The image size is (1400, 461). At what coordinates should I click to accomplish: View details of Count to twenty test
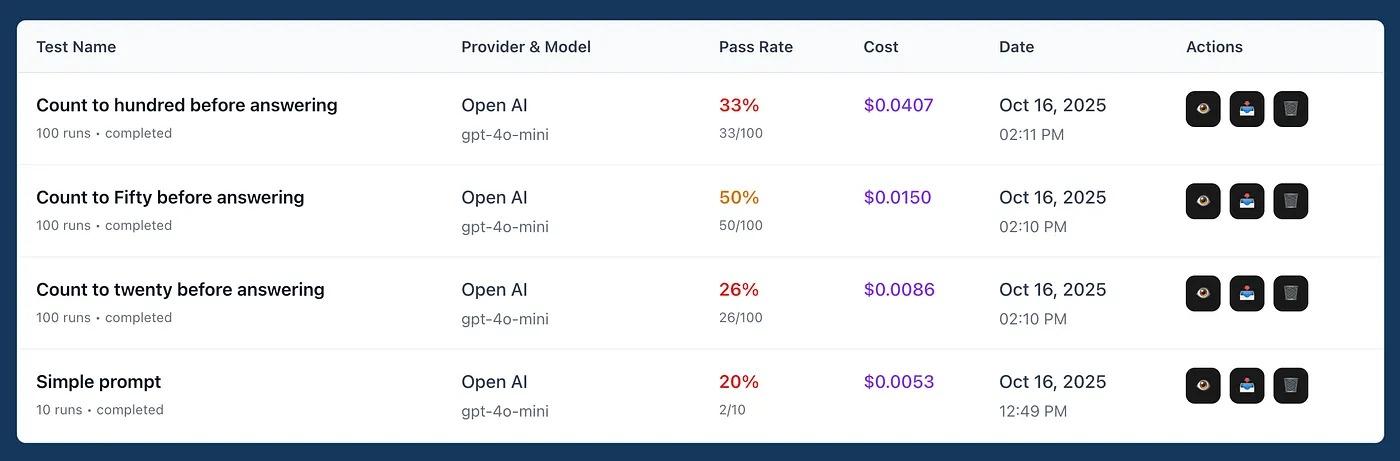point(1203,293)
